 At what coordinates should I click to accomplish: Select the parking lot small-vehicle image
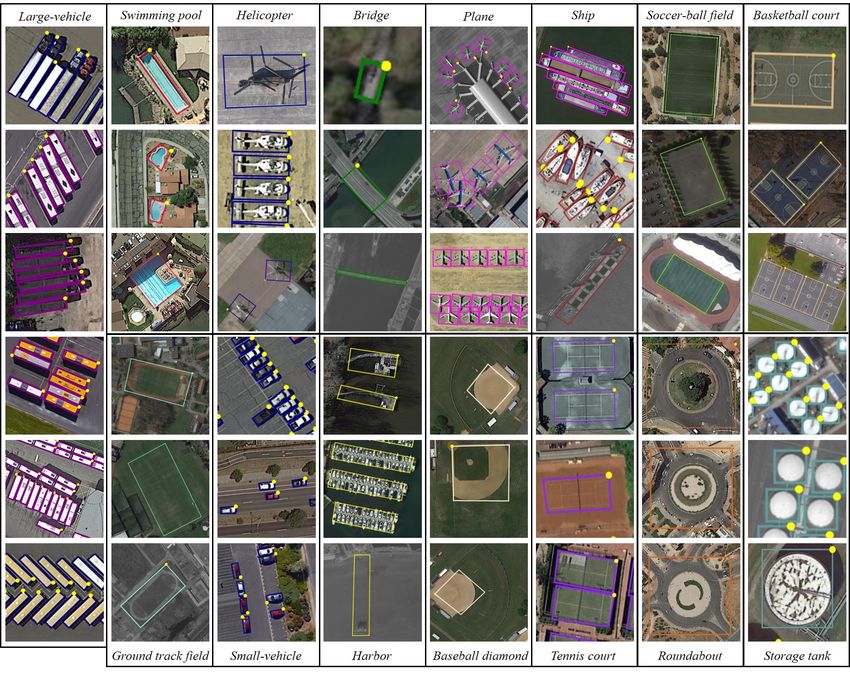266,385
